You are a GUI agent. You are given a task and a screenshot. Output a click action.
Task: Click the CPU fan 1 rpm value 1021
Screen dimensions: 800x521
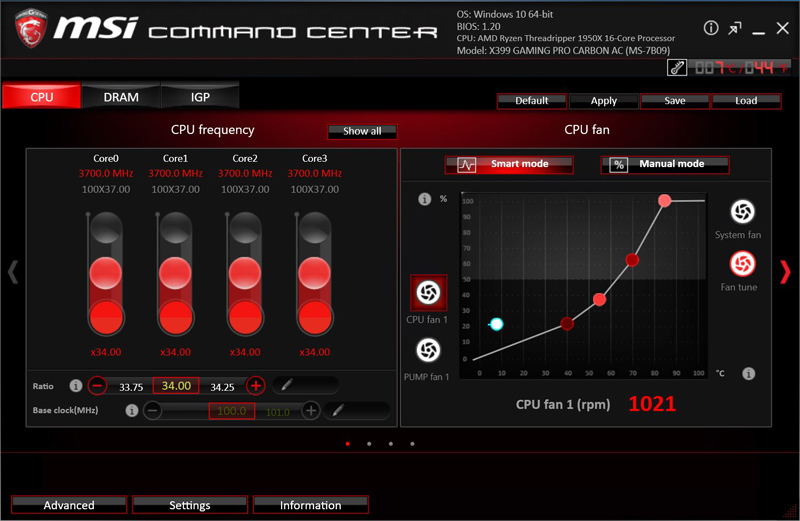click(652, 404)
